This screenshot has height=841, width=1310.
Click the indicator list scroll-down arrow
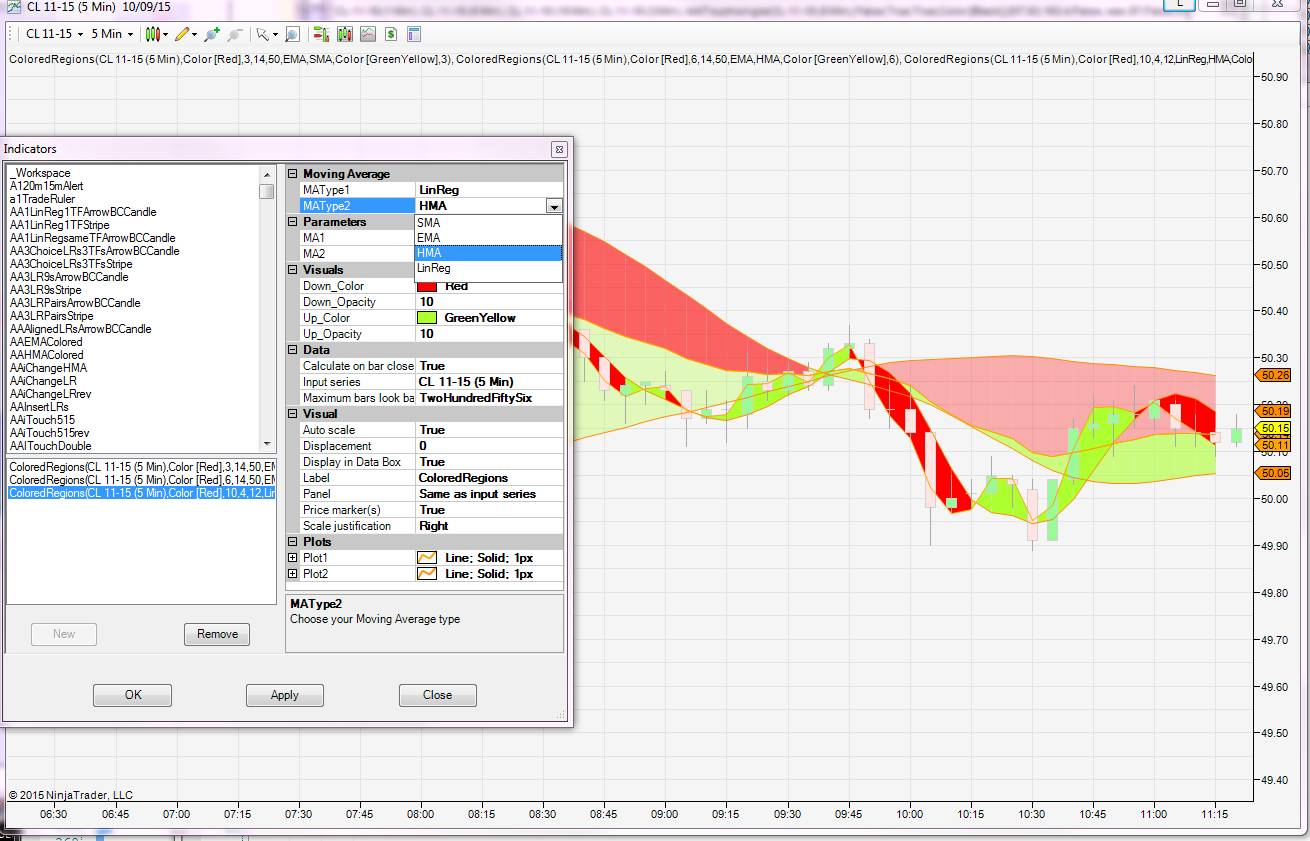[266, 445]
